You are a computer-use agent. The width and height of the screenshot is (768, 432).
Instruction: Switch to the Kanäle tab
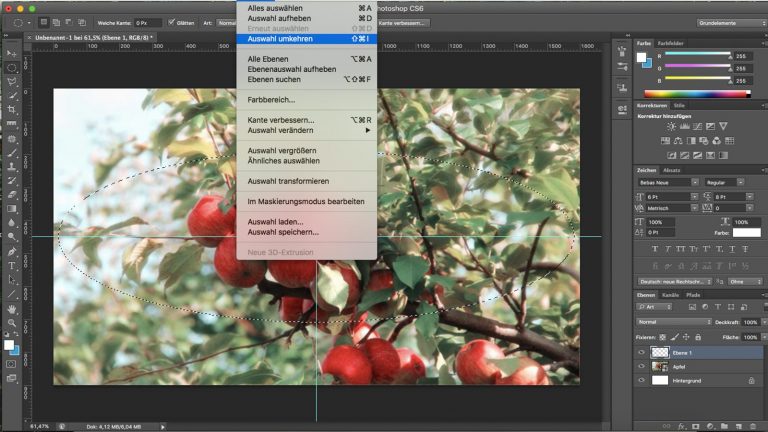pos(671,295)
